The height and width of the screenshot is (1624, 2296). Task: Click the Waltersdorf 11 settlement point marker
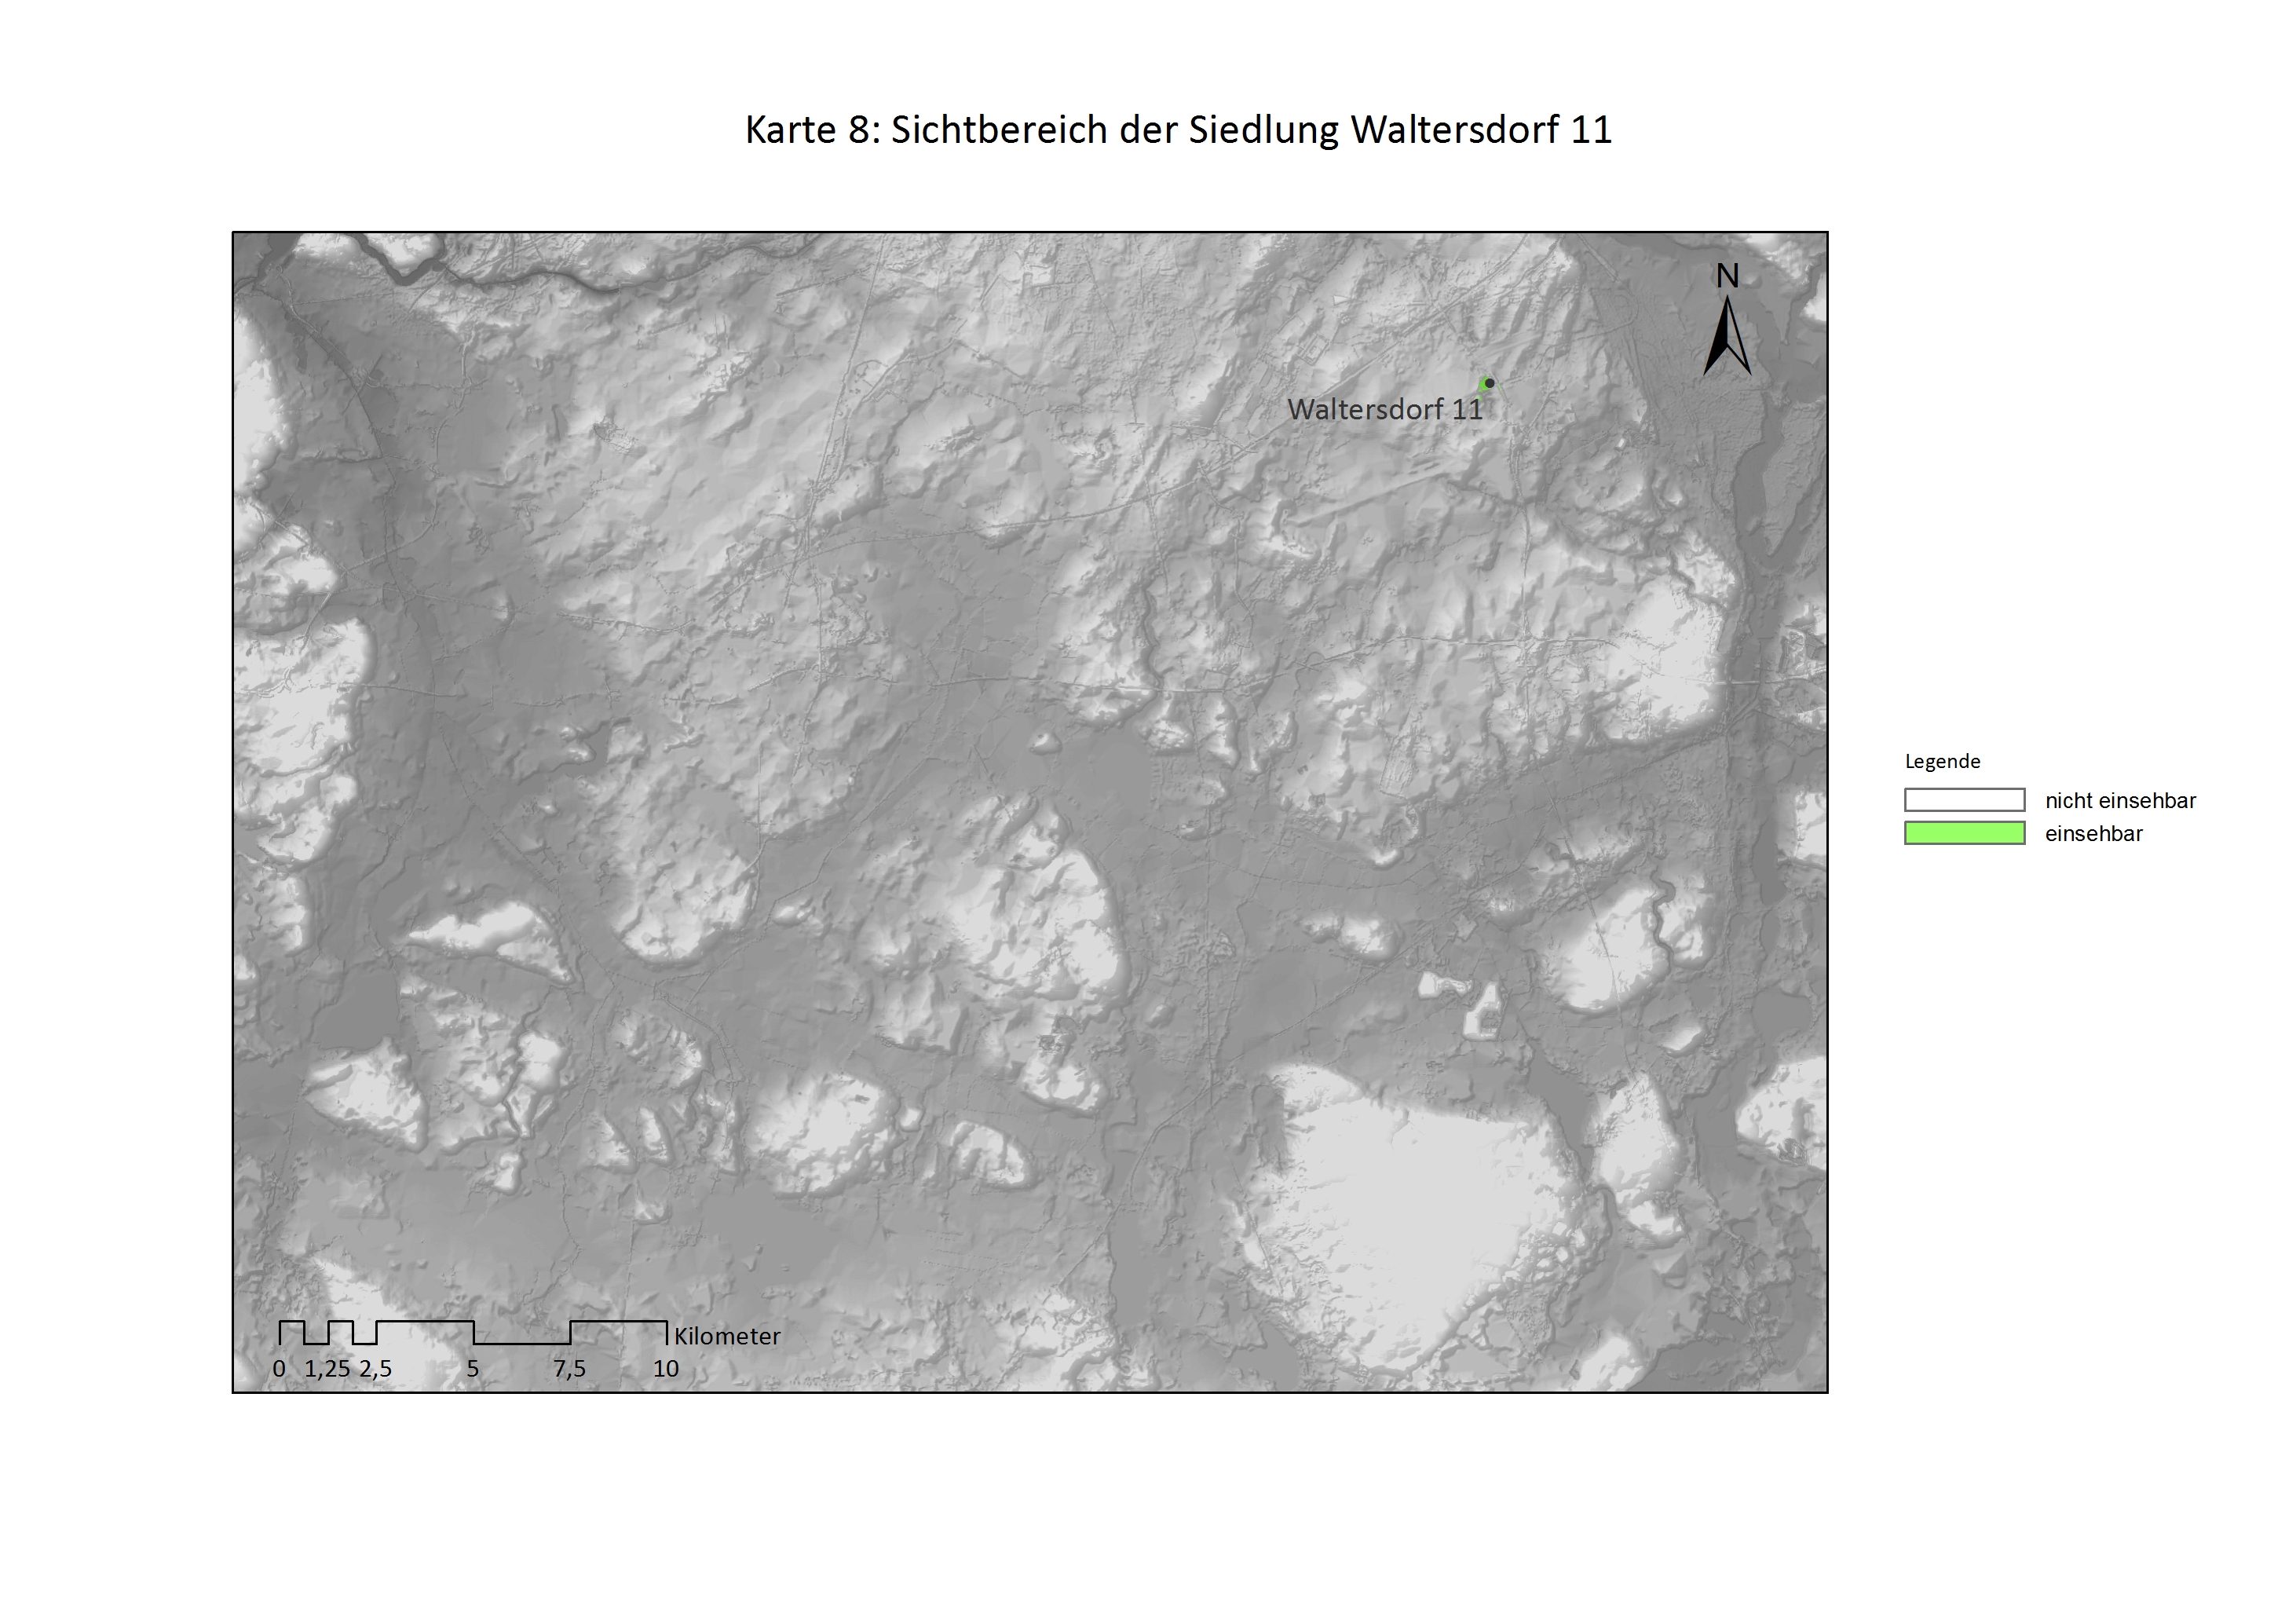[1489, 383]
